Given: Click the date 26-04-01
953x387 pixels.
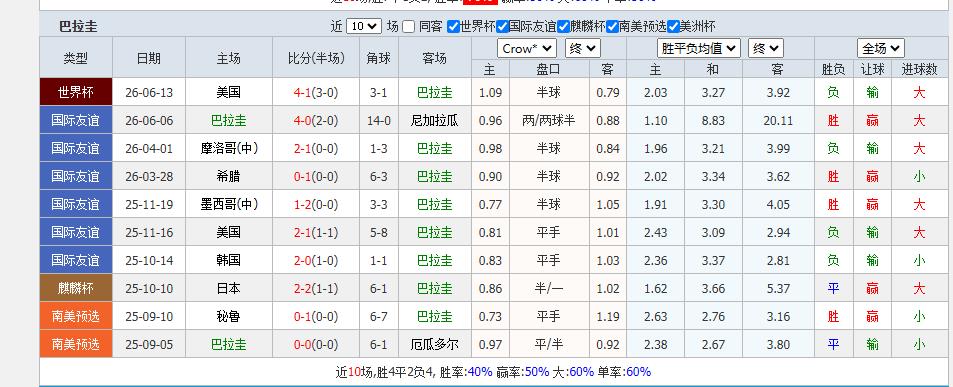Looking at the screenshot, I should (x=149, y=149).
